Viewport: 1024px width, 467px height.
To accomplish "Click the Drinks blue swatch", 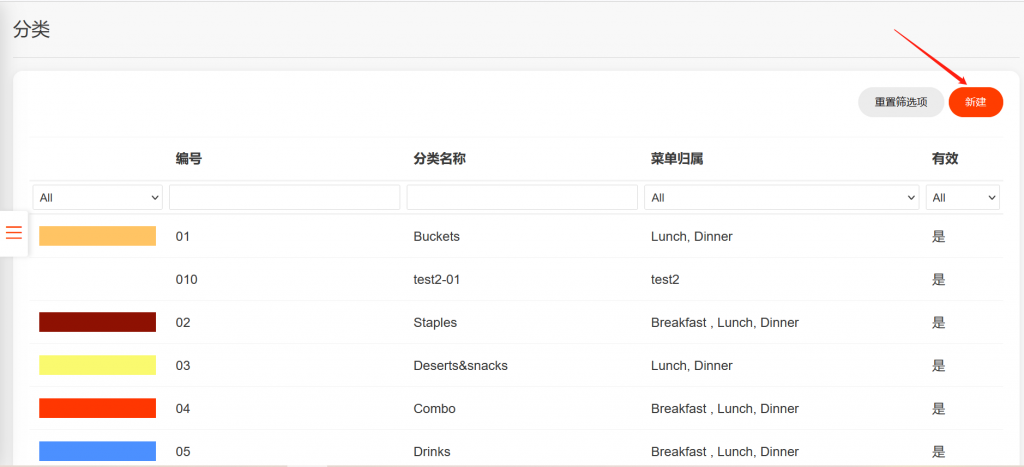I will tap(97, 451).
